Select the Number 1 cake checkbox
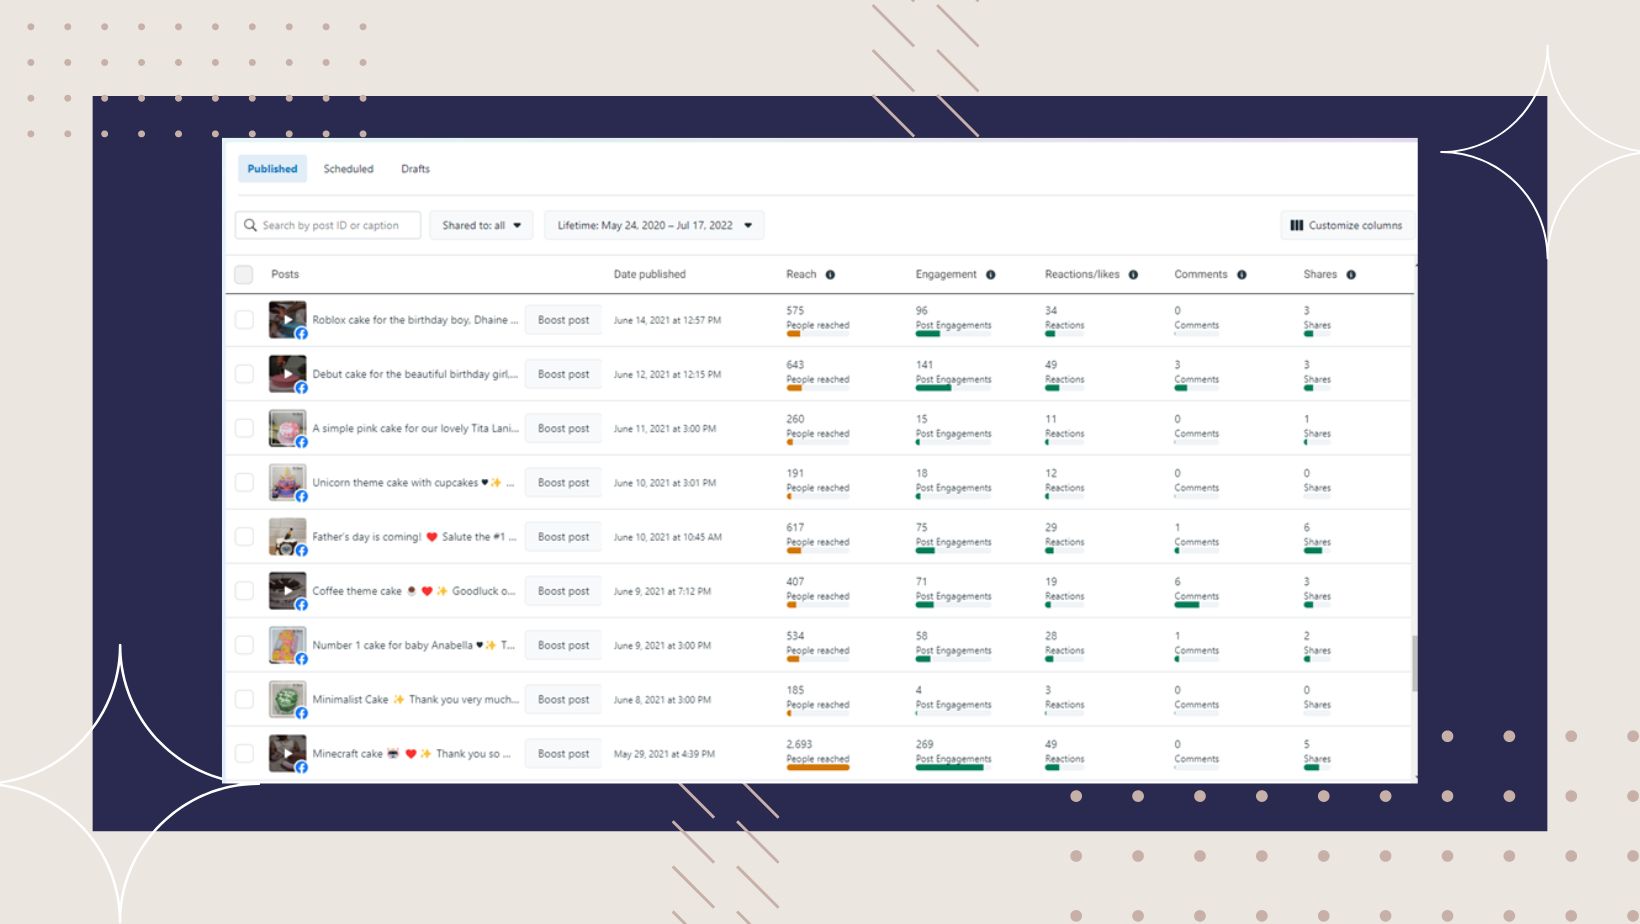Screen dimensions: 1640x924 244,645
